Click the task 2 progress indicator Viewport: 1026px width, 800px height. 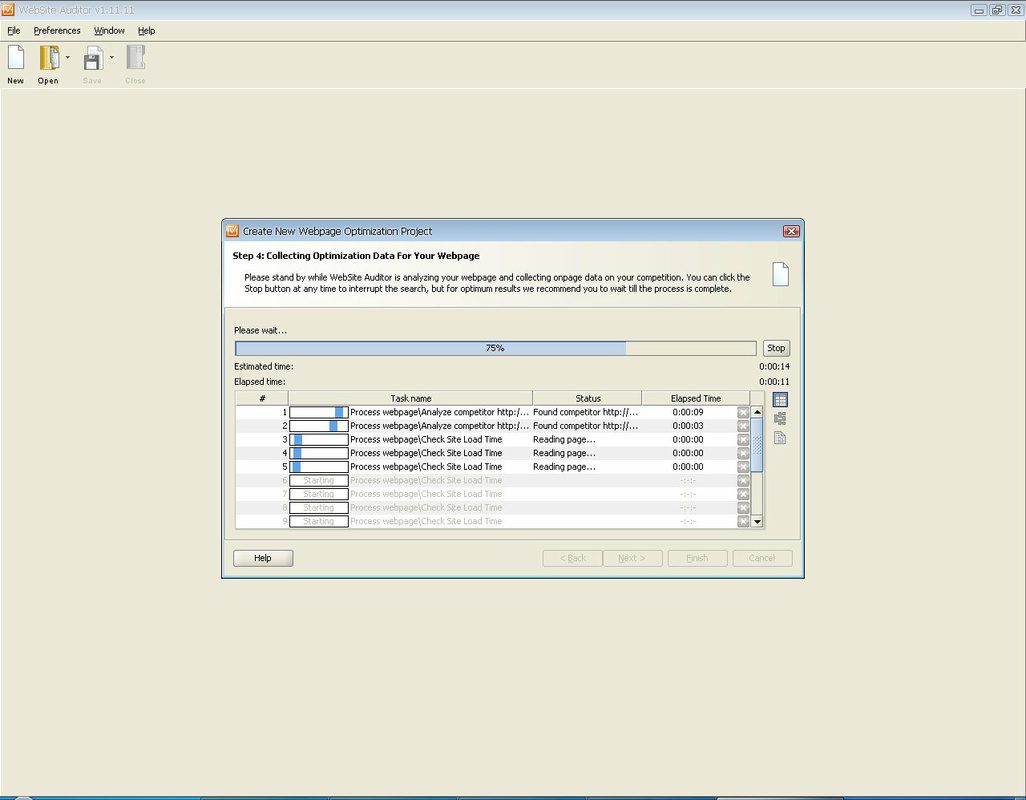[319, 426]
